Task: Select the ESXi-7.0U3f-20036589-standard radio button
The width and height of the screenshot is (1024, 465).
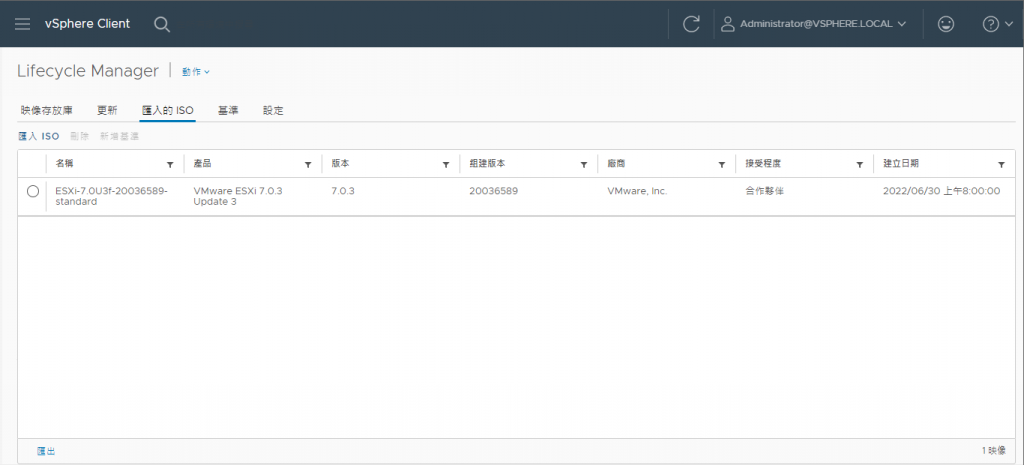Action: point(33,191)
